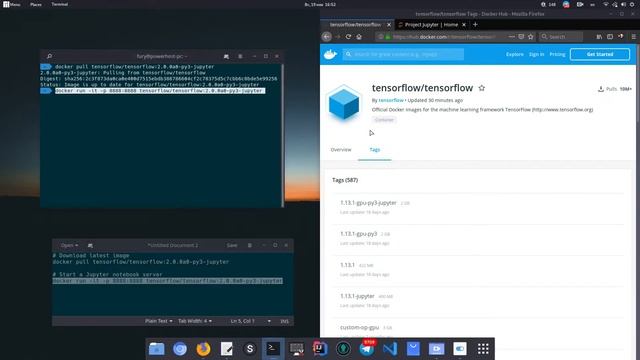The height and width of the screenshot is (360, 640).
Task: Click the new document icon in the text editor
Action: click(90, 245)
